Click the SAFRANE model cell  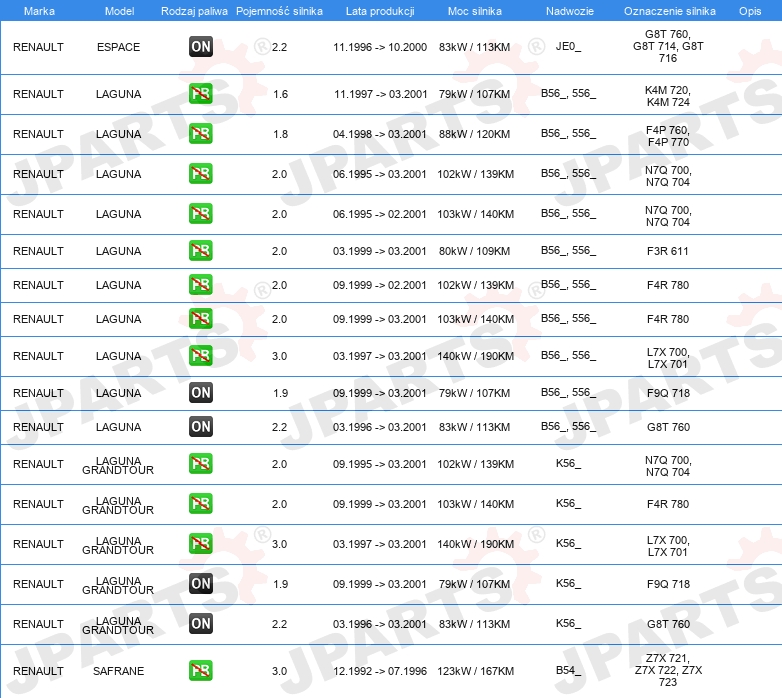[x=119, y=671]
